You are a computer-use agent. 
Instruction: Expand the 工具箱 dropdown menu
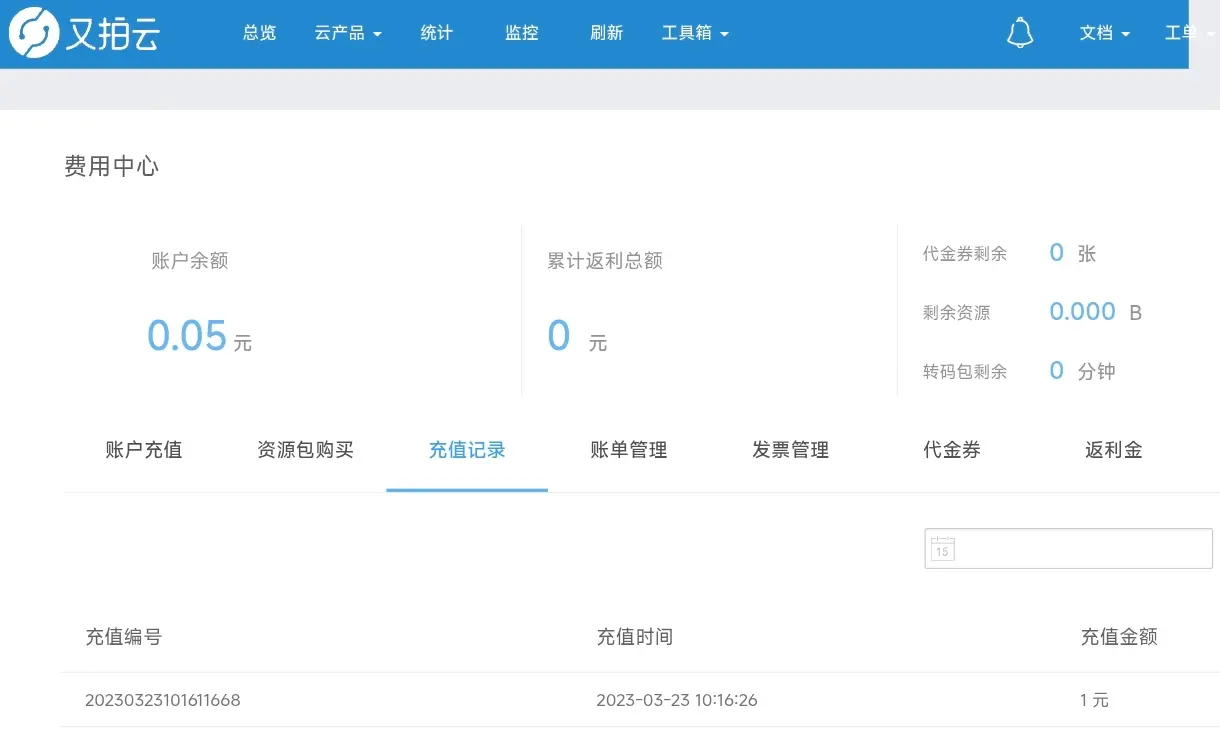coord(695,33)
